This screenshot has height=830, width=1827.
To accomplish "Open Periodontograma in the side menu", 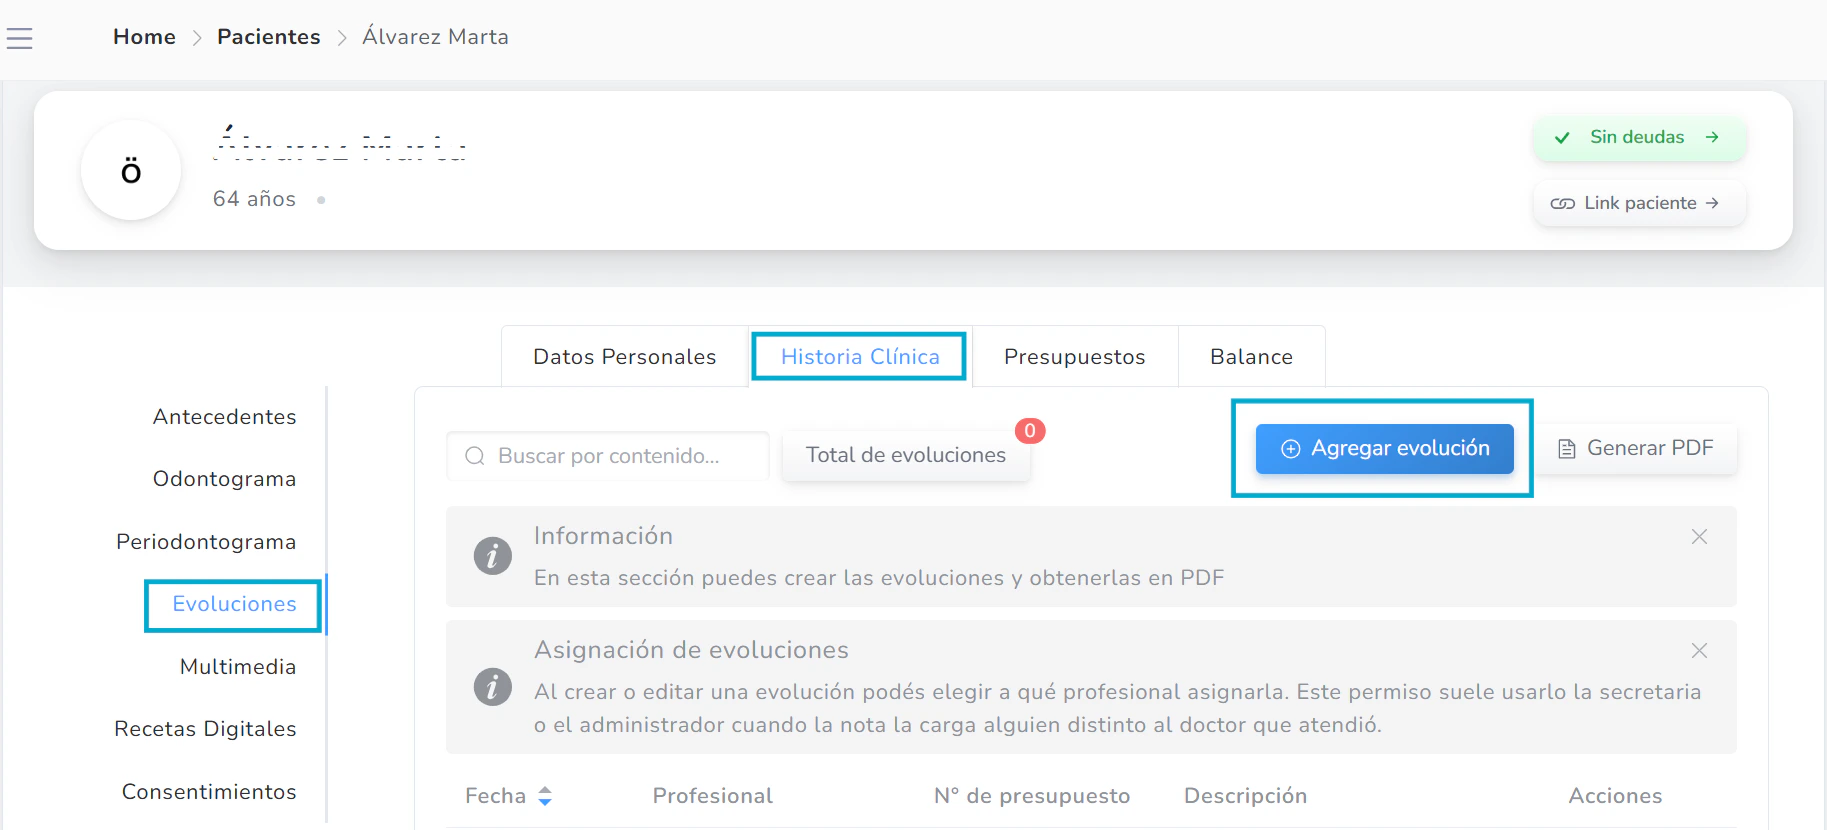I will [x=206, y=542].
